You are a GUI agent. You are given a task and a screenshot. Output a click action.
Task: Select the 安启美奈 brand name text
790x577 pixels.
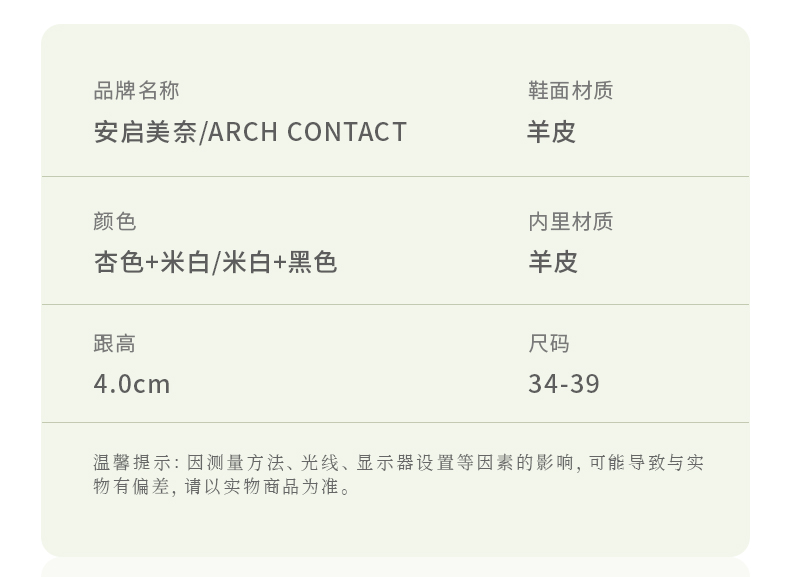[145, 132]
